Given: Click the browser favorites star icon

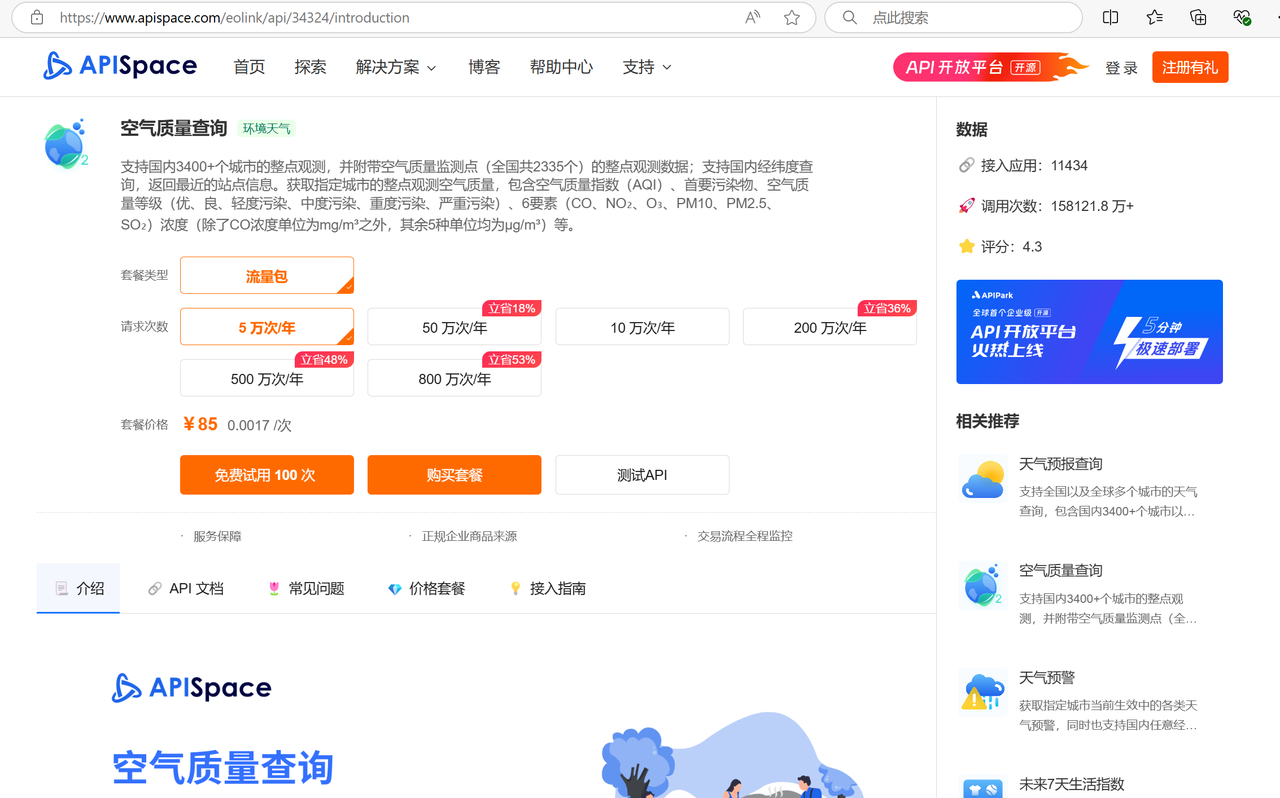Looking at the screenshot, I should pos(790,17).
